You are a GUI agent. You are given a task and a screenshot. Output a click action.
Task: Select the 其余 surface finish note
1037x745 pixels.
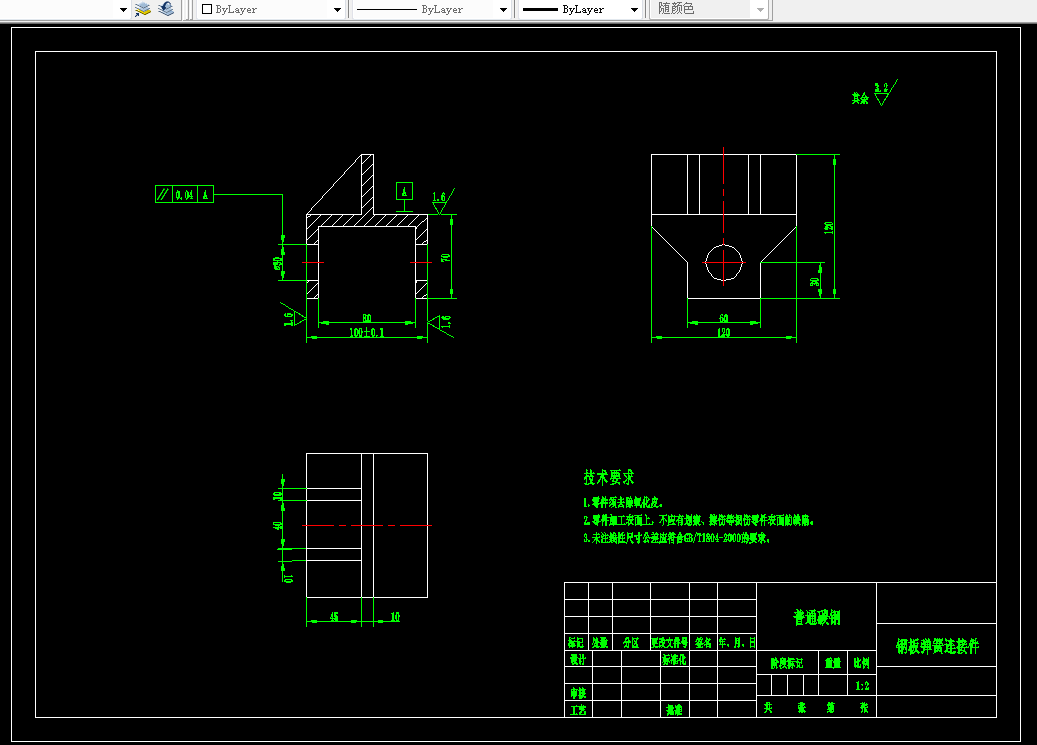pos(860,99)
